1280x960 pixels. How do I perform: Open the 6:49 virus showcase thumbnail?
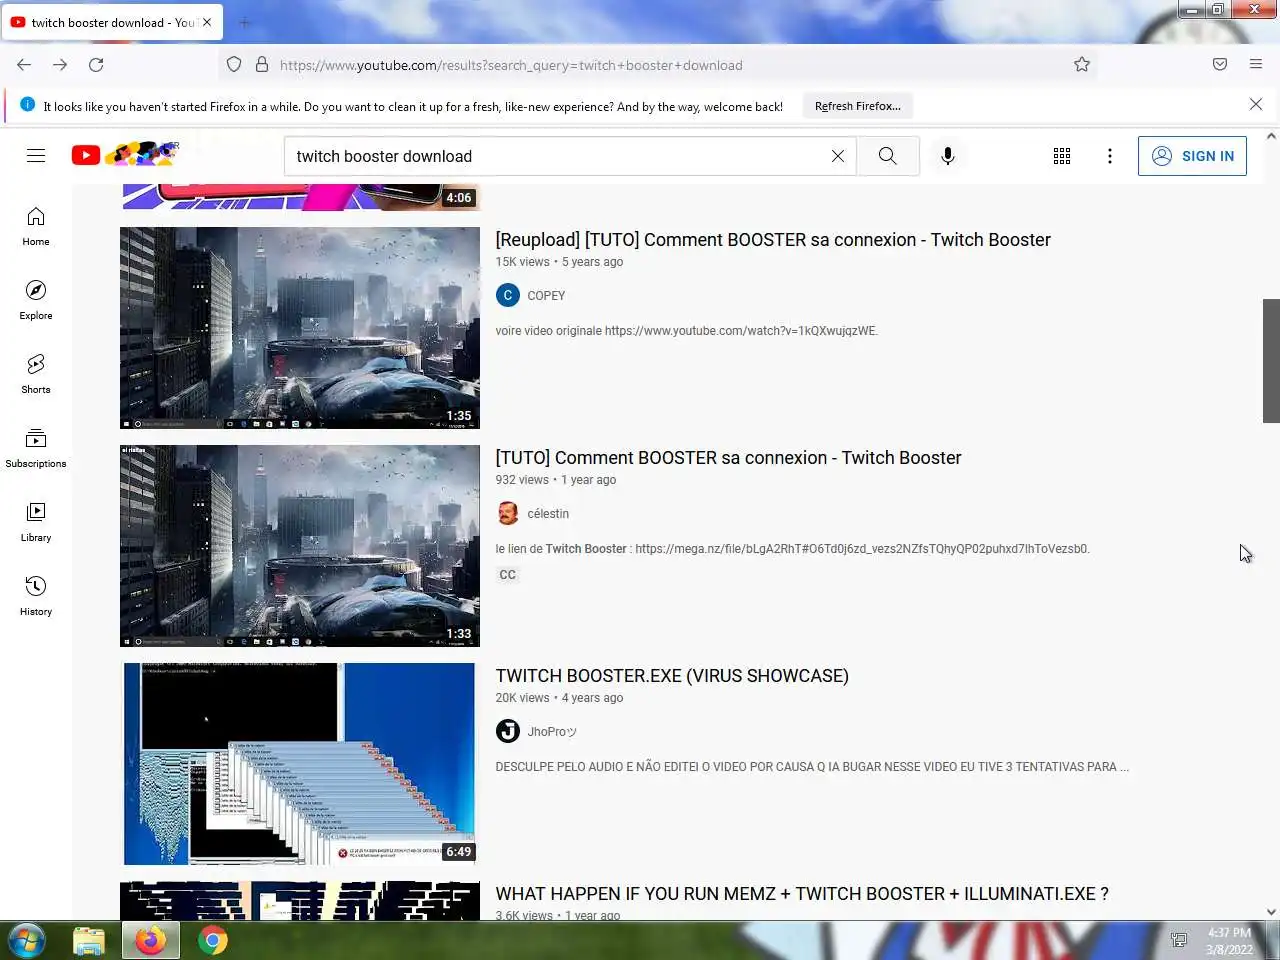300,764
